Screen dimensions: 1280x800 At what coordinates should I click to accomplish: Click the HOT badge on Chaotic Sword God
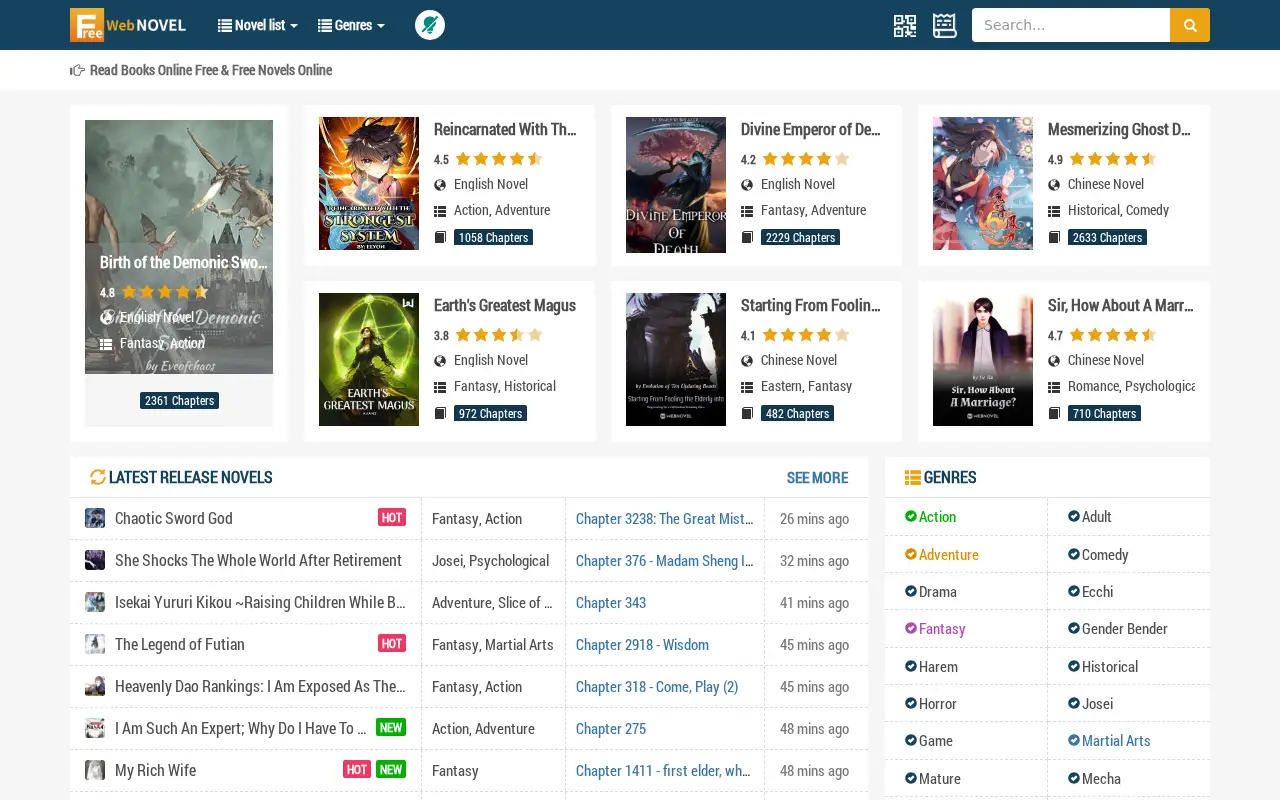(x=392, y=517)
